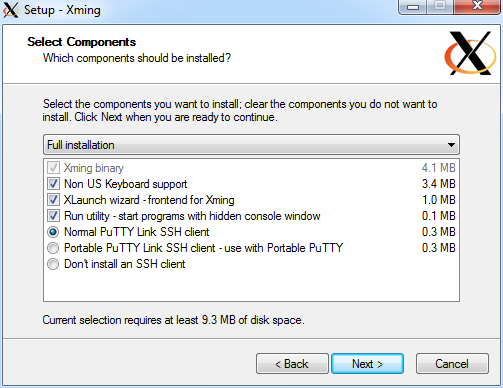Click the Xming icon in title bar
Viewport: 503px width, 388px height.
click(10, 9)
